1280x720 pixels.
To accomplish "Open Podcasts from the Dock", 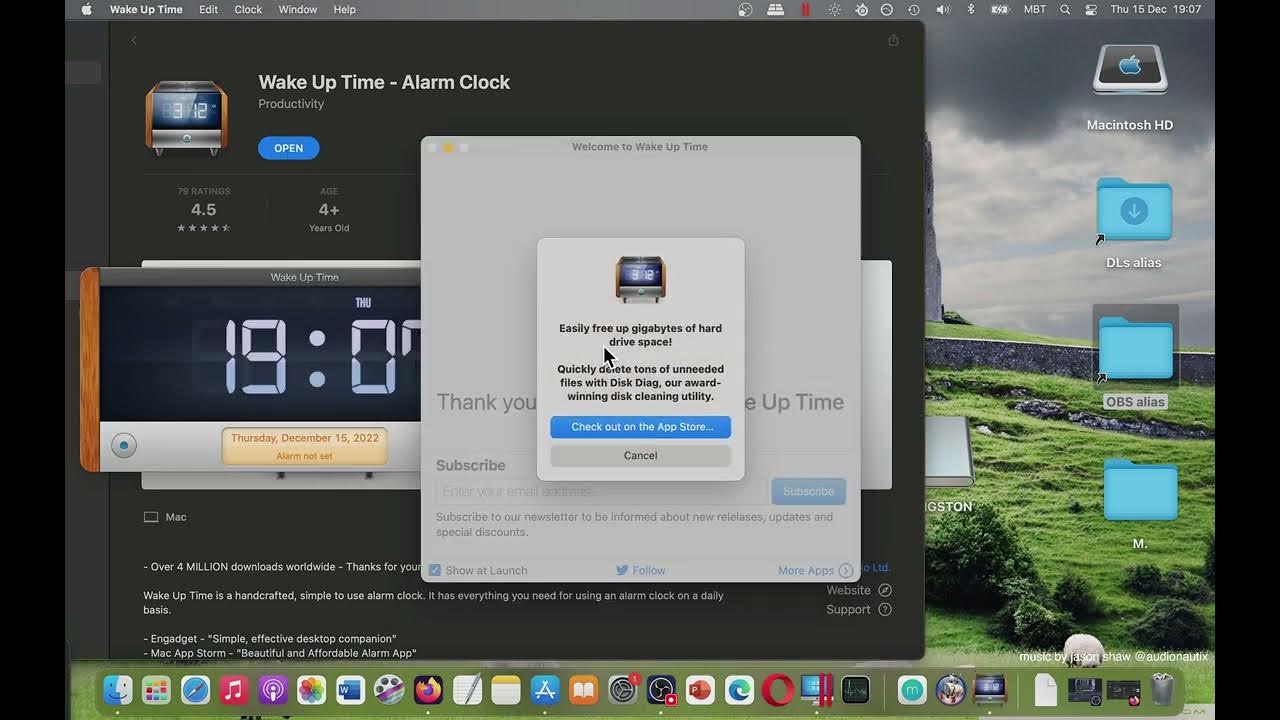I will 273,690.
